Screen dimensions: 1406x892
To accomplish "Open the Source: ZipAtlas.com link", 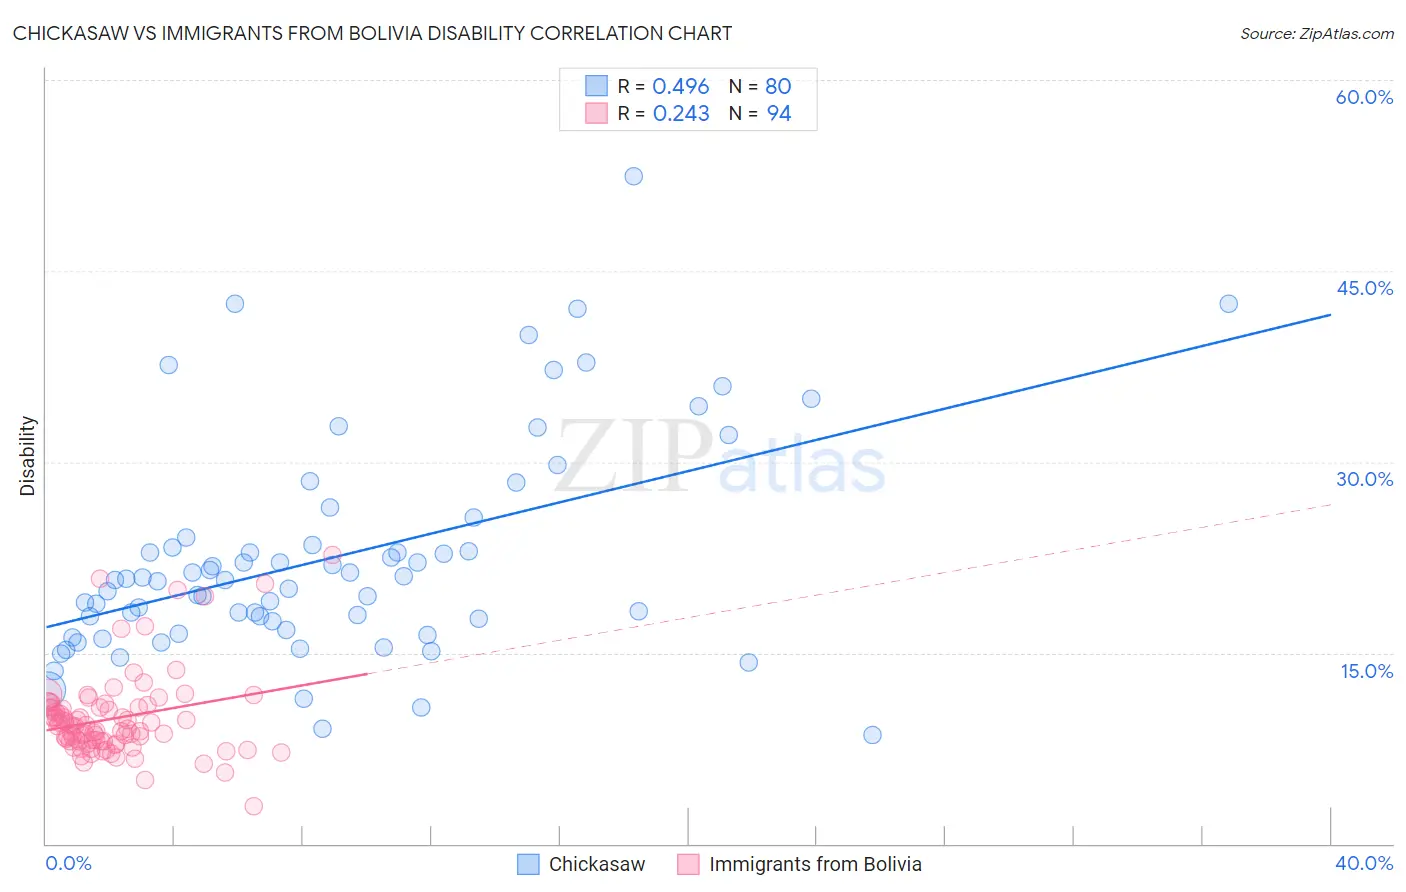I will (x=1317, y=33).
